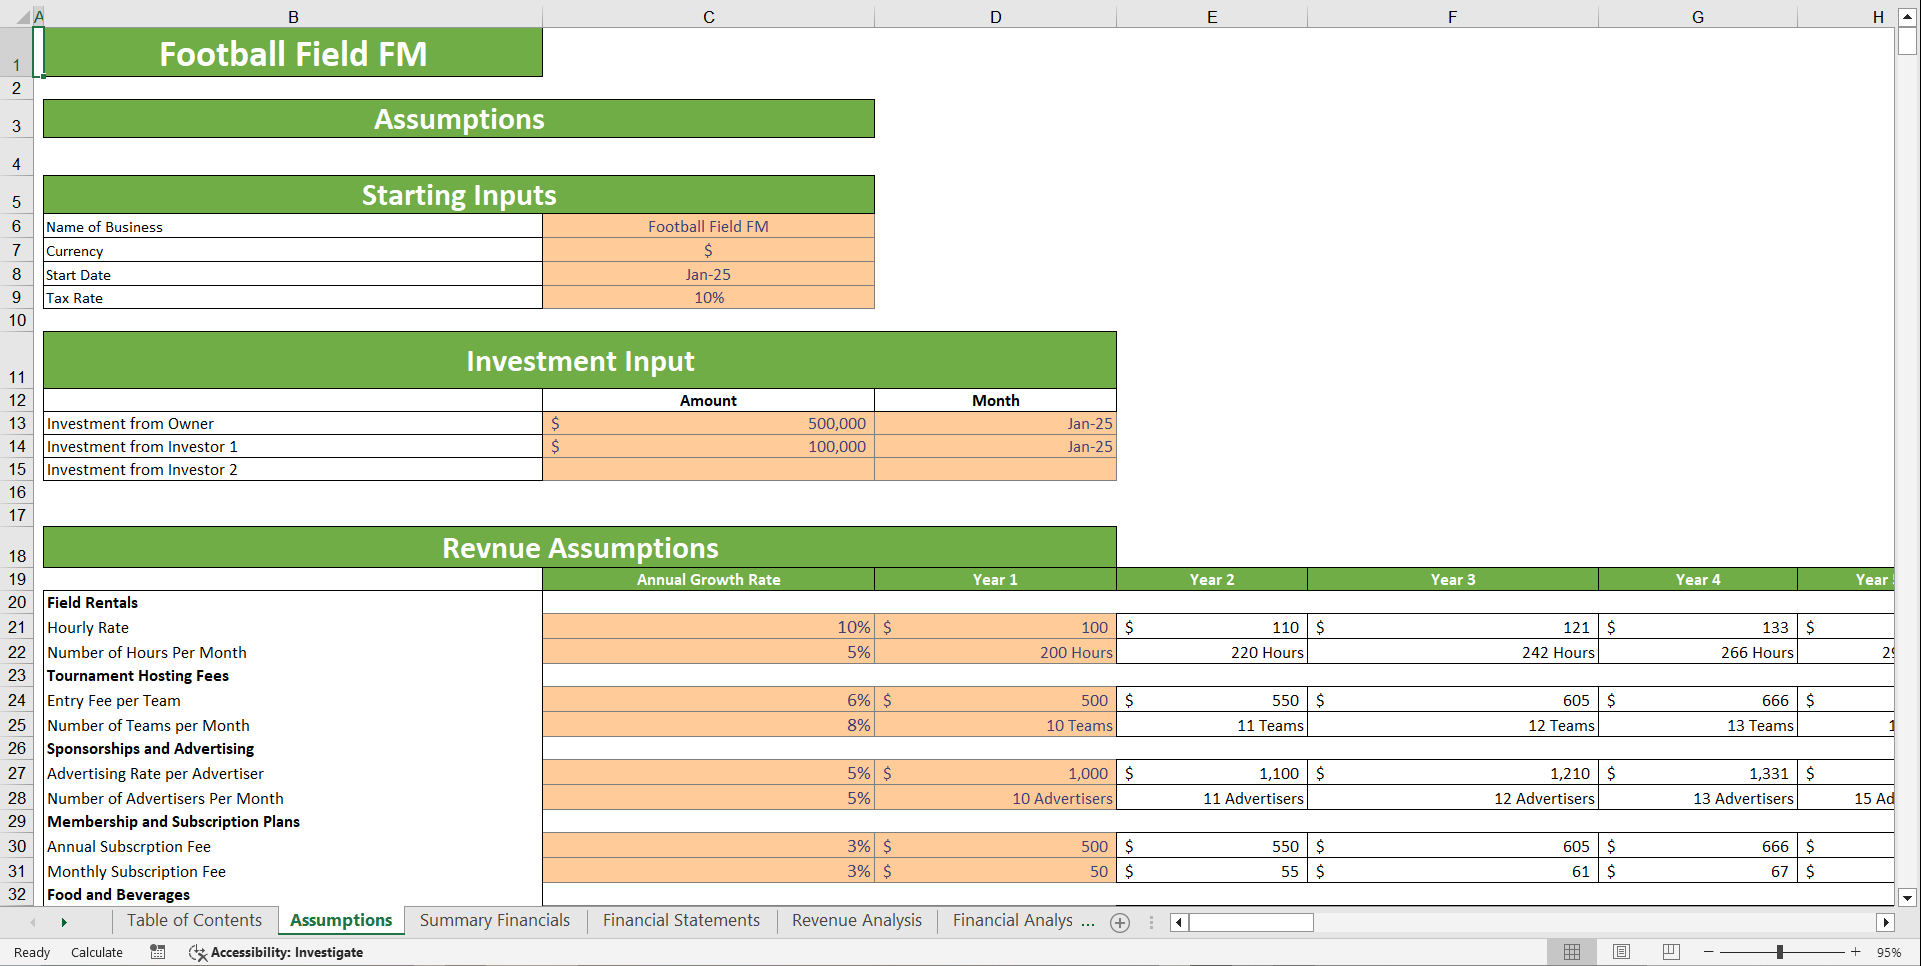This screenshot has height=966, width=1921.
Task: Select the Tax Rate cell showing 10%
Action: 708,297
